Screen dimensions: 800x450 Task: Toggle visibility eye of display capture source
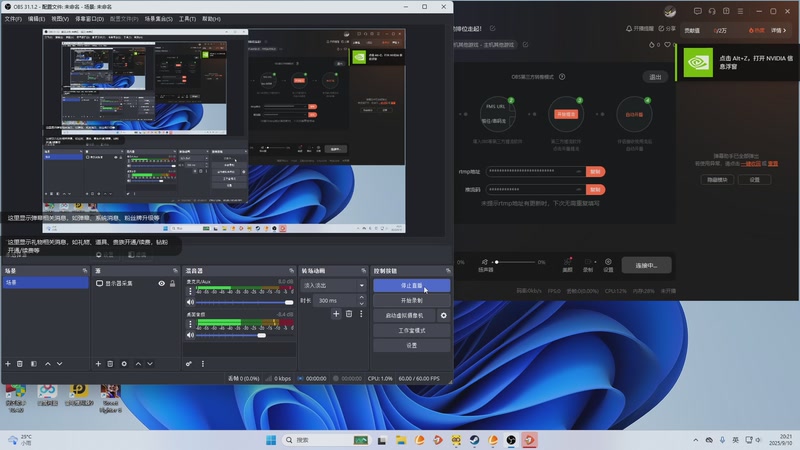pos(161,283)
